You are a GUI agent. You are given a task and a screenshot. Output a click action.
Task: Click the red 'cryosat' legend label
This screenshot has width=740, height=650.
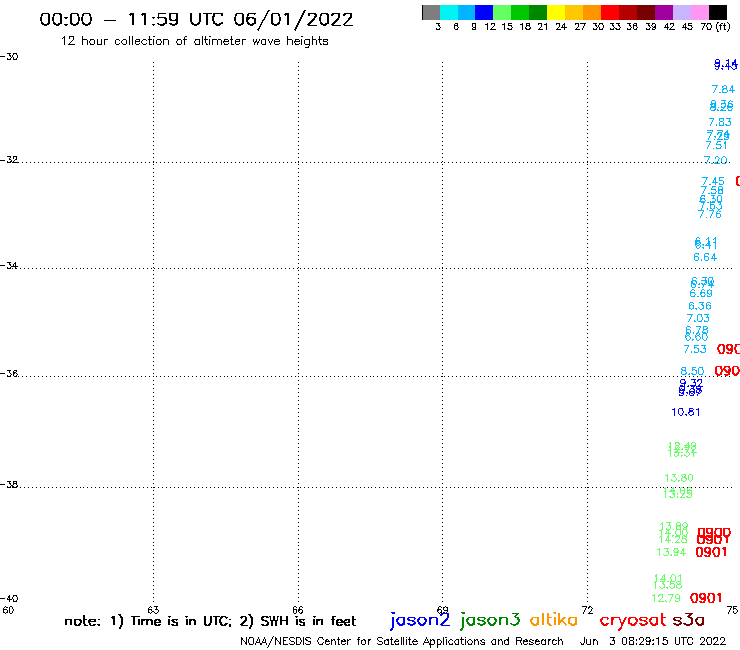tap(633, 620)
